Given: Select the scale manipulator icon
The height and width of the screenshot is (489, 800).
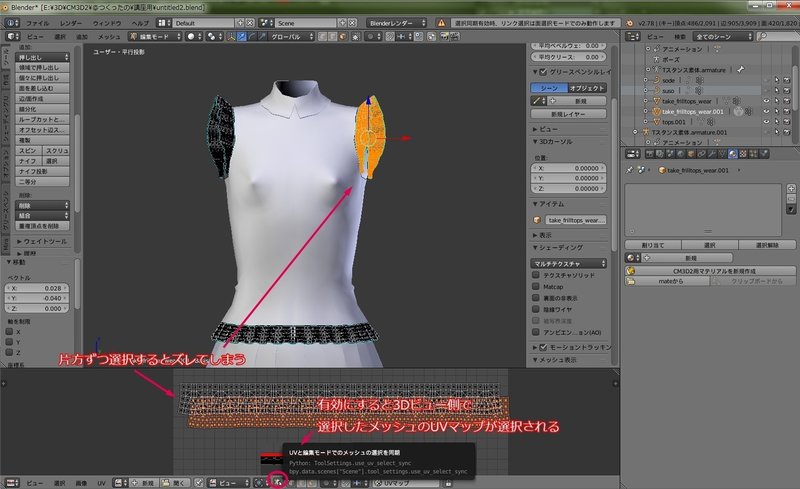Looking at the screenshot, I should (262, 37).
